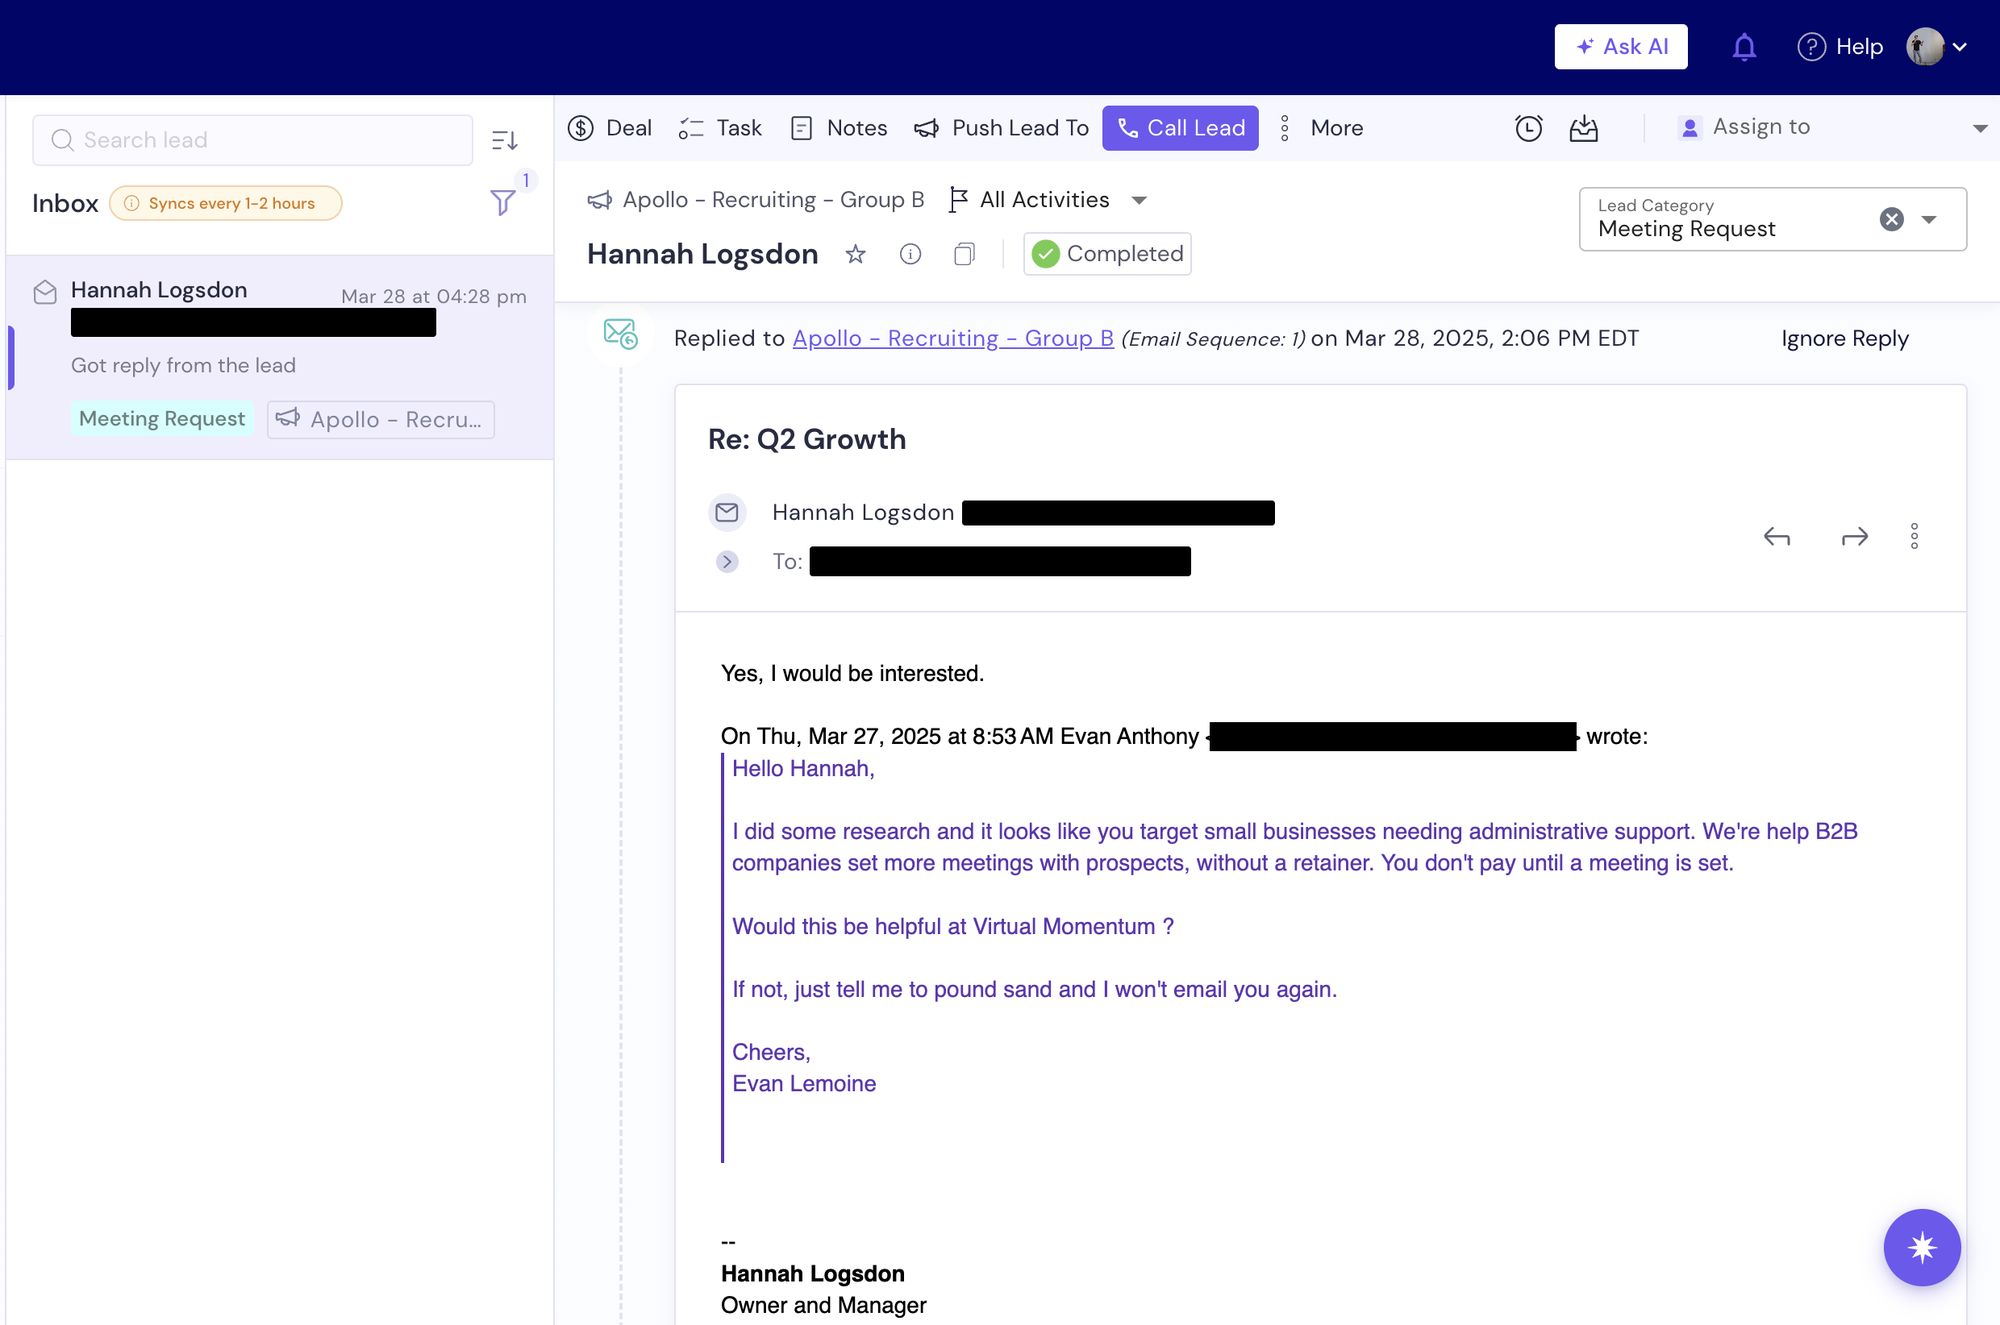
Task: Focus the Search lead field
Action: pos(252,140)
